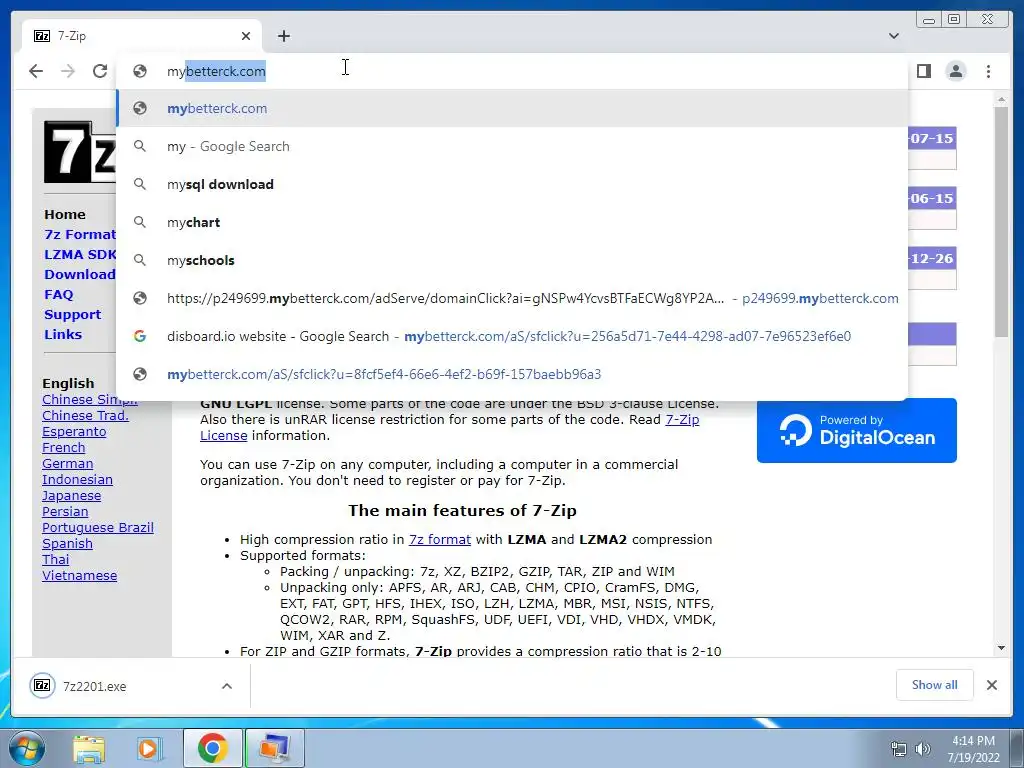Switch language to Thai
The height and width of the screenshot is (768, 1024).
(x=56, y=560)
